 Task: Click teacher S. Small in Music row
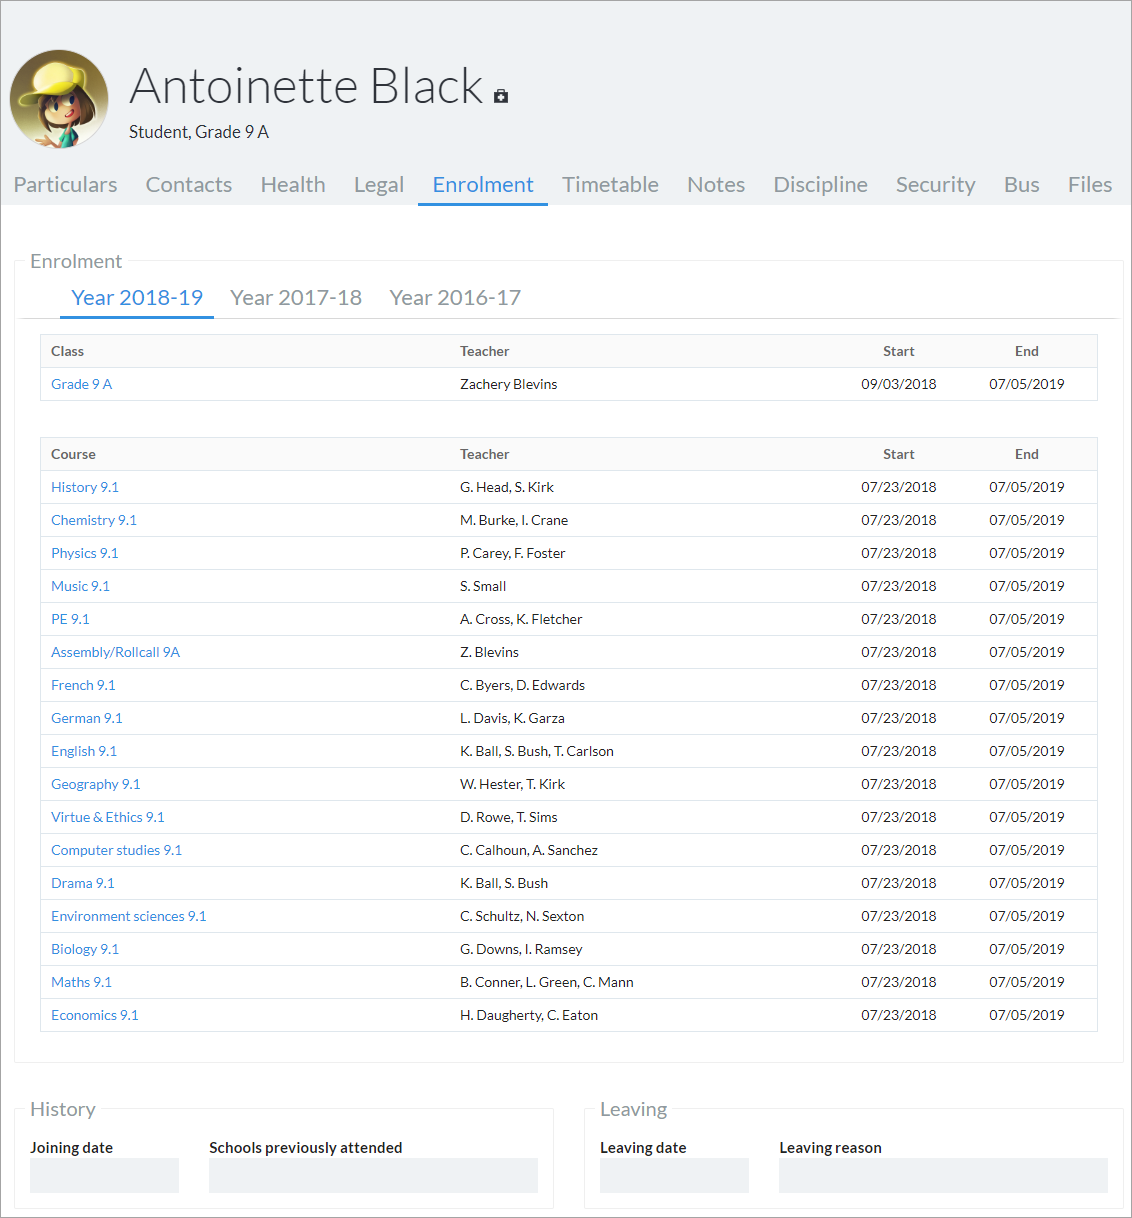pos(483,586)
